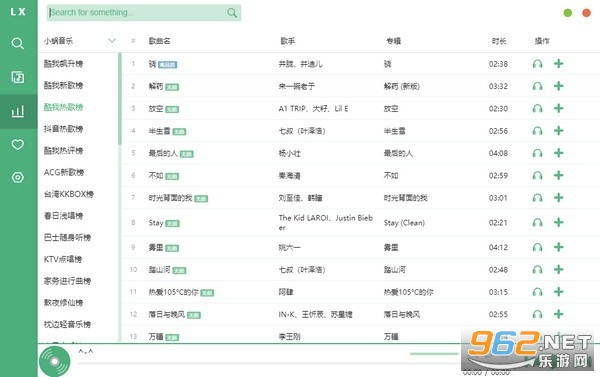This screenshot has height=377, width=600.
Task: Add song 4 半生雪 to a list
Action: (x=559, y=131)
